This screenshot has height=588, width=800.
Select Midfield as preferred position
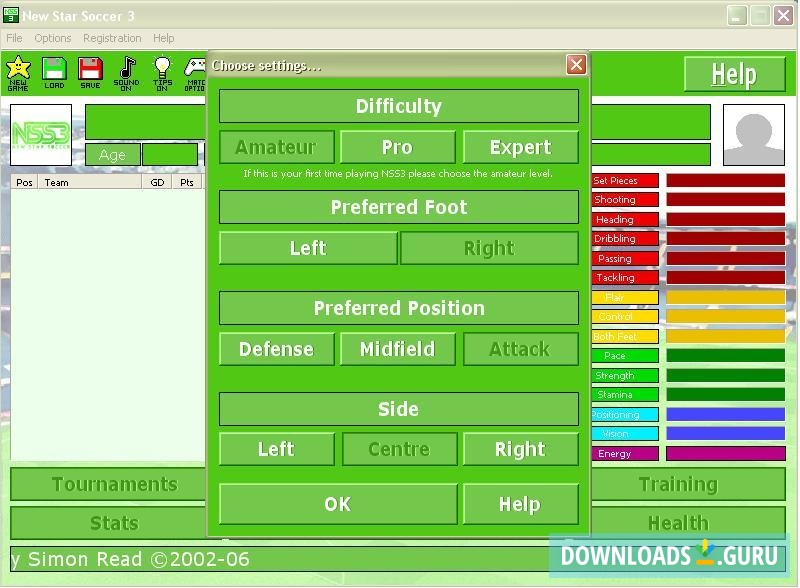pyautogui.click(x=397, y=349)
